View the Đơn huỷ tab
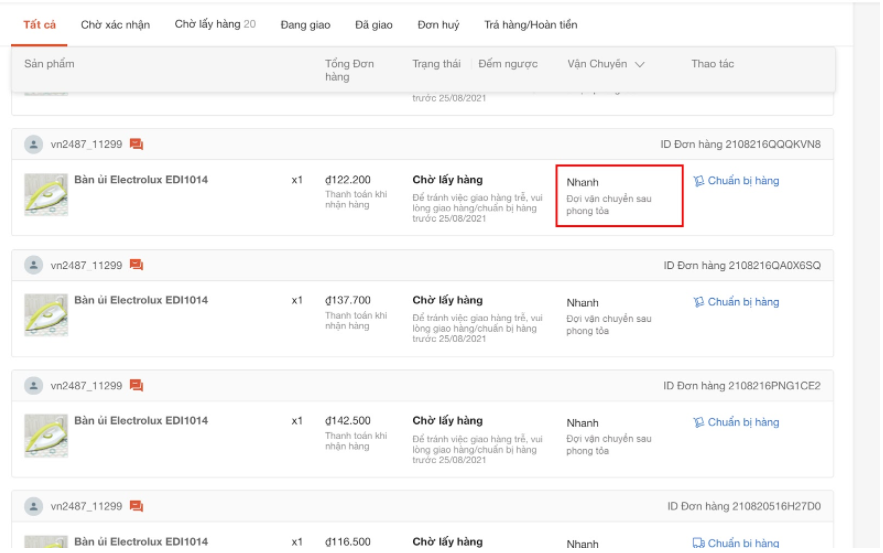Screen dimensions: 883x553 [x=438, y=24]
